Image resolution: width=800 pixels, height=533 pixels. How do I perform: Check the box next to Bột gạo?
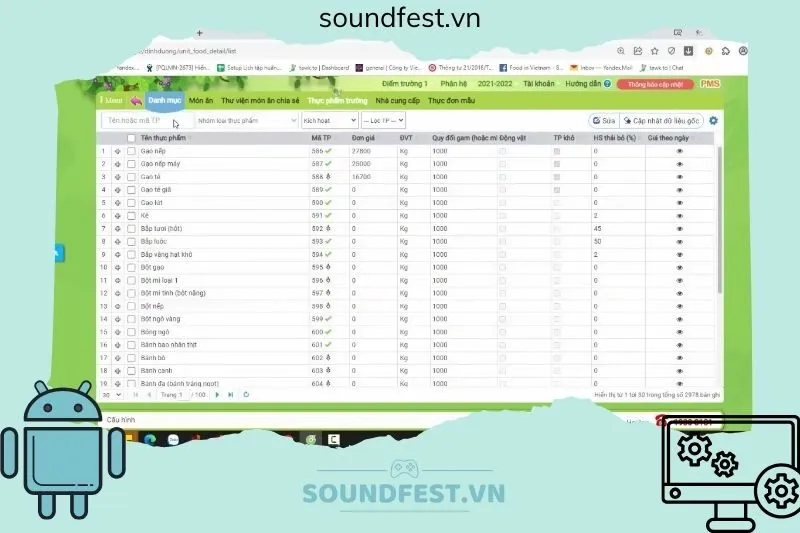pos(131,267)
